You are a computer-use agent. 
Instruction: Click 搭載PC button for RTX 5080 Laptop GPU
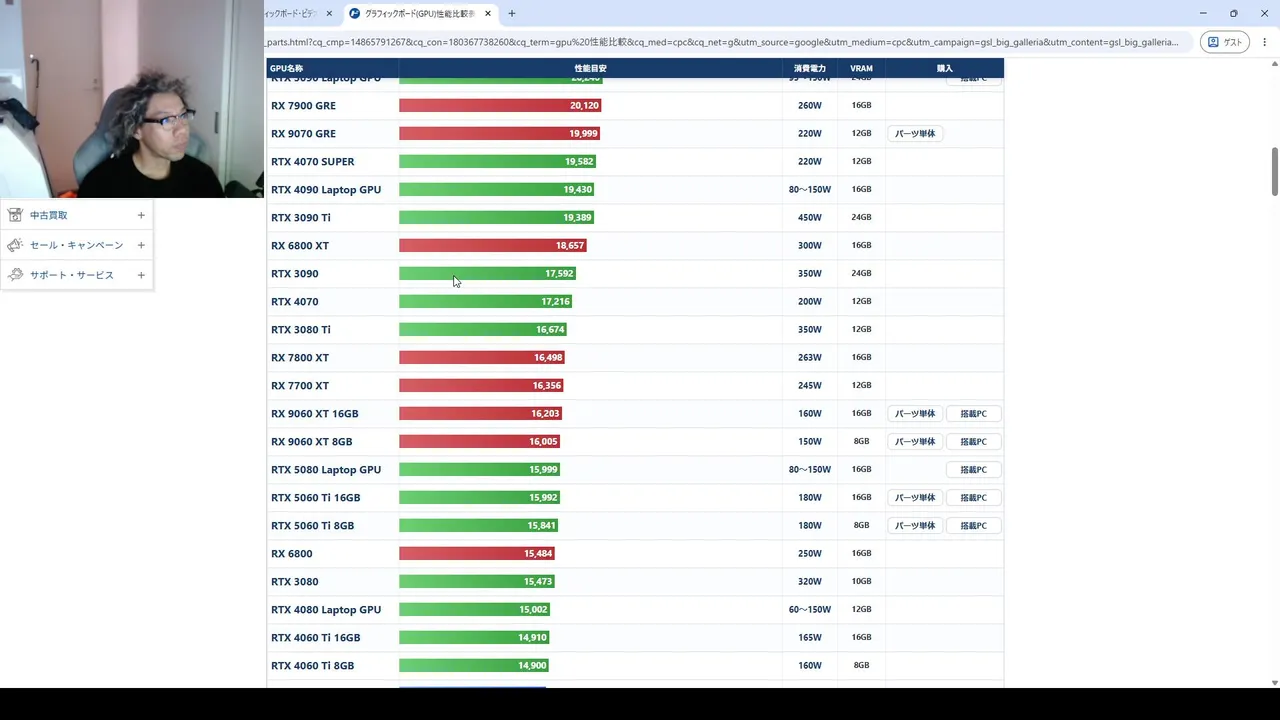973,470
